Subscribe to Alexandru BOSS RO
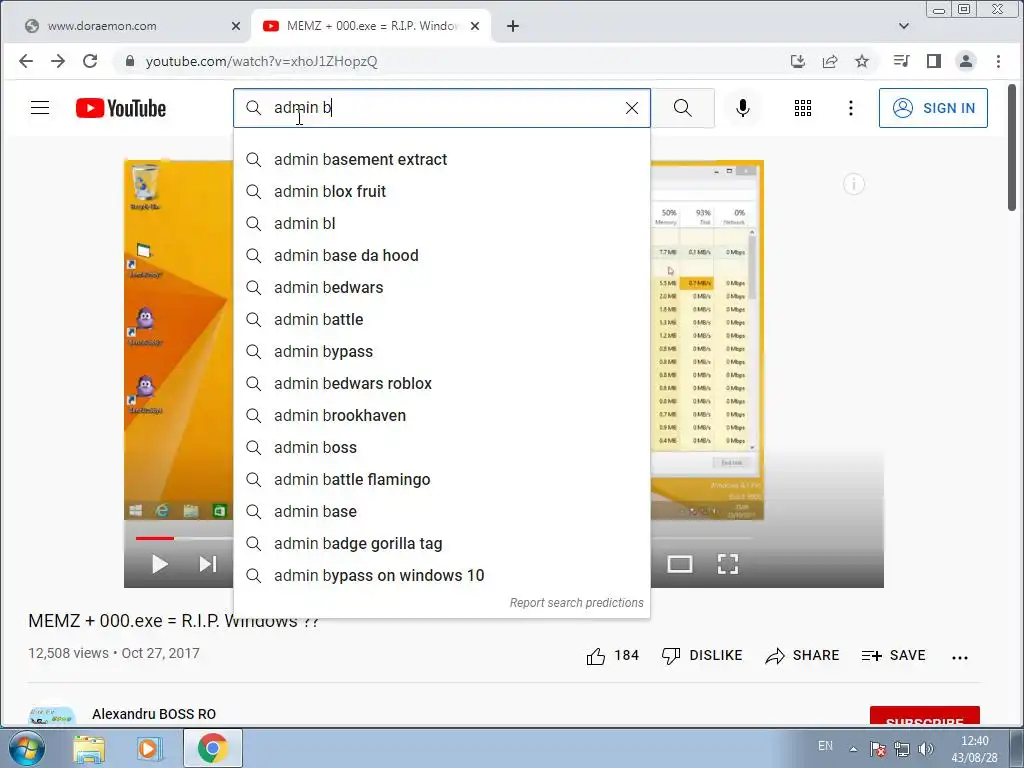This screenshot has width=1024, height=768. pos(924,716)
